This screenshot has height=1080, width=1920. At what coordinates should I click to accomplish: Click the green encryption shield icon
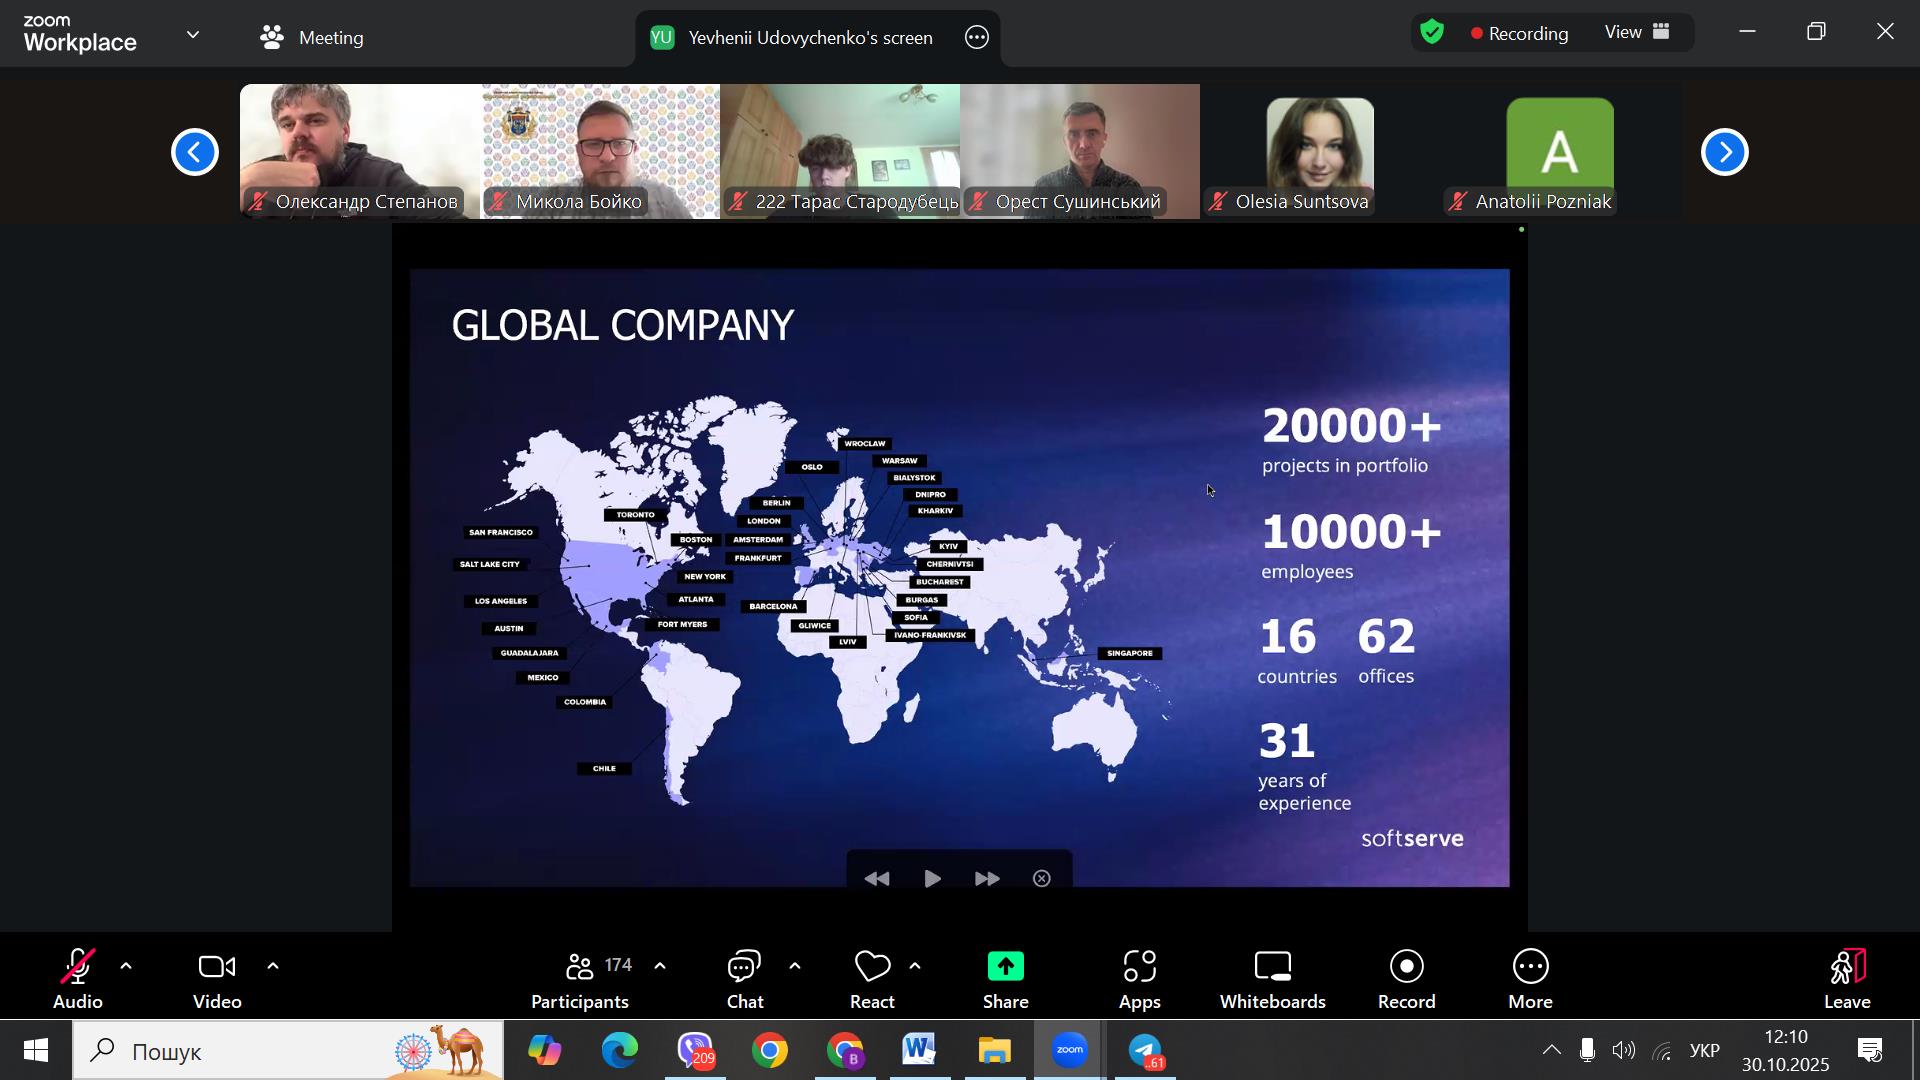point(1432,33)
